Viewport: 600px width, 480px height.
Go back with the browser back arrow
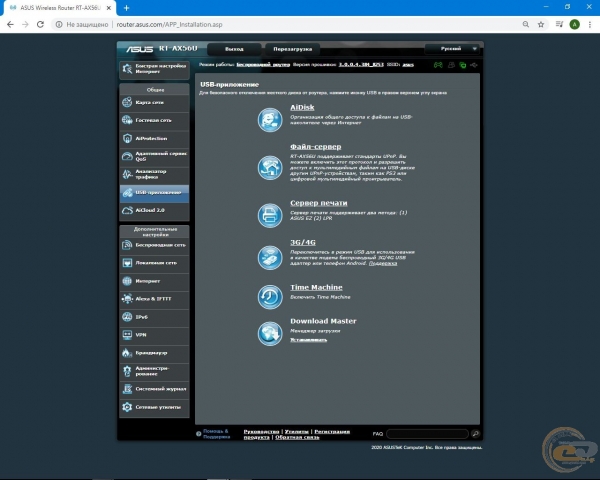[x=10, y=24]
